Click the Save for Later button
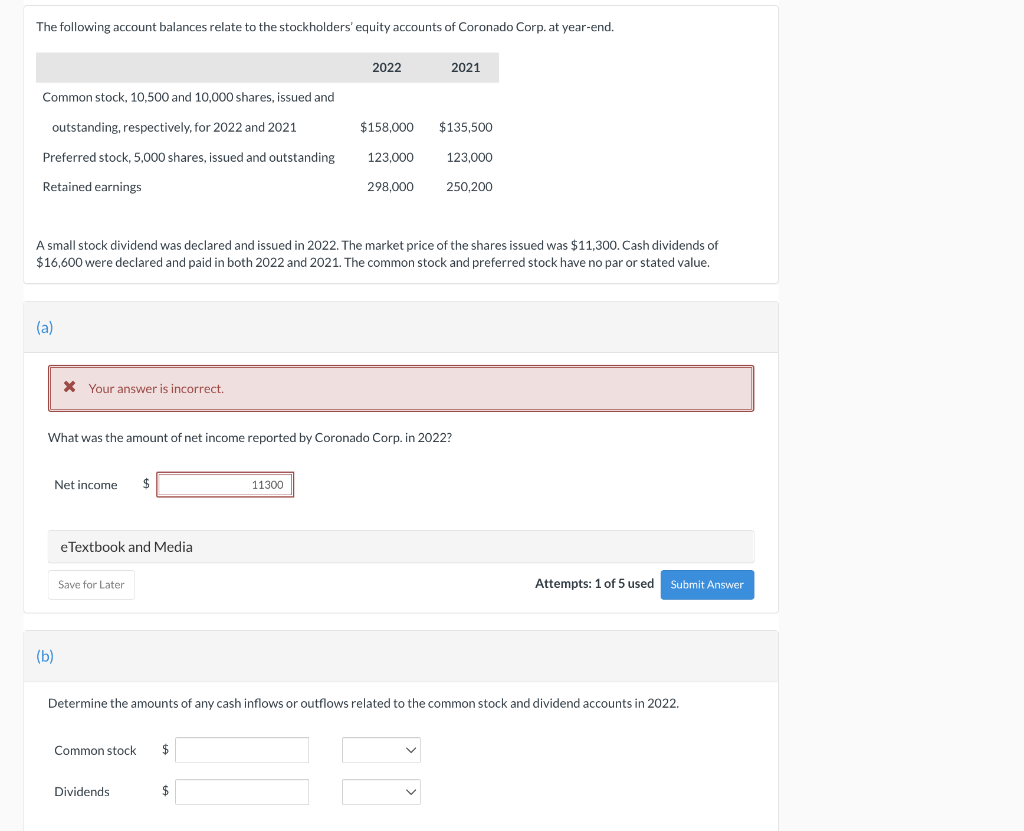This screenshot has height=831, width=1024. [x=91, y=585]
